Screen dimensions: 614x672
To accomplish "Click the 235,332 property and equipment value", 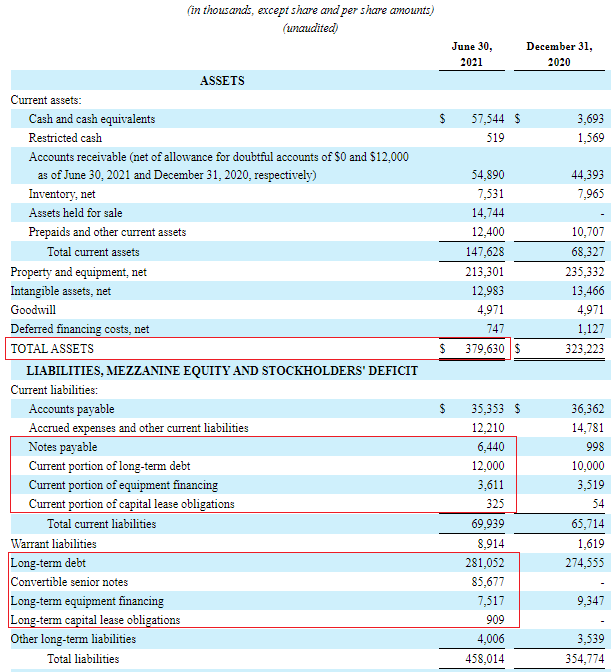I will click(584, 272).
